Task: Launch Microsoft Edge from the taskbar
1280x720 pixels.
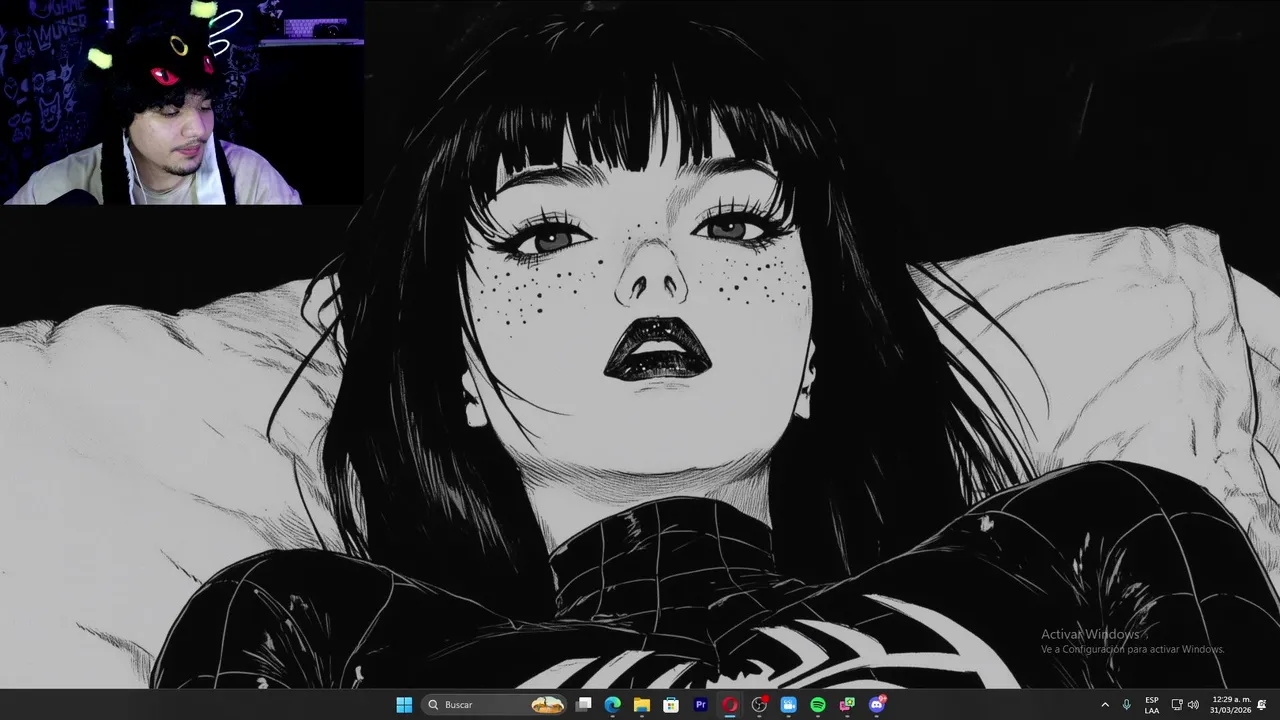Action: tap(613, 705)
